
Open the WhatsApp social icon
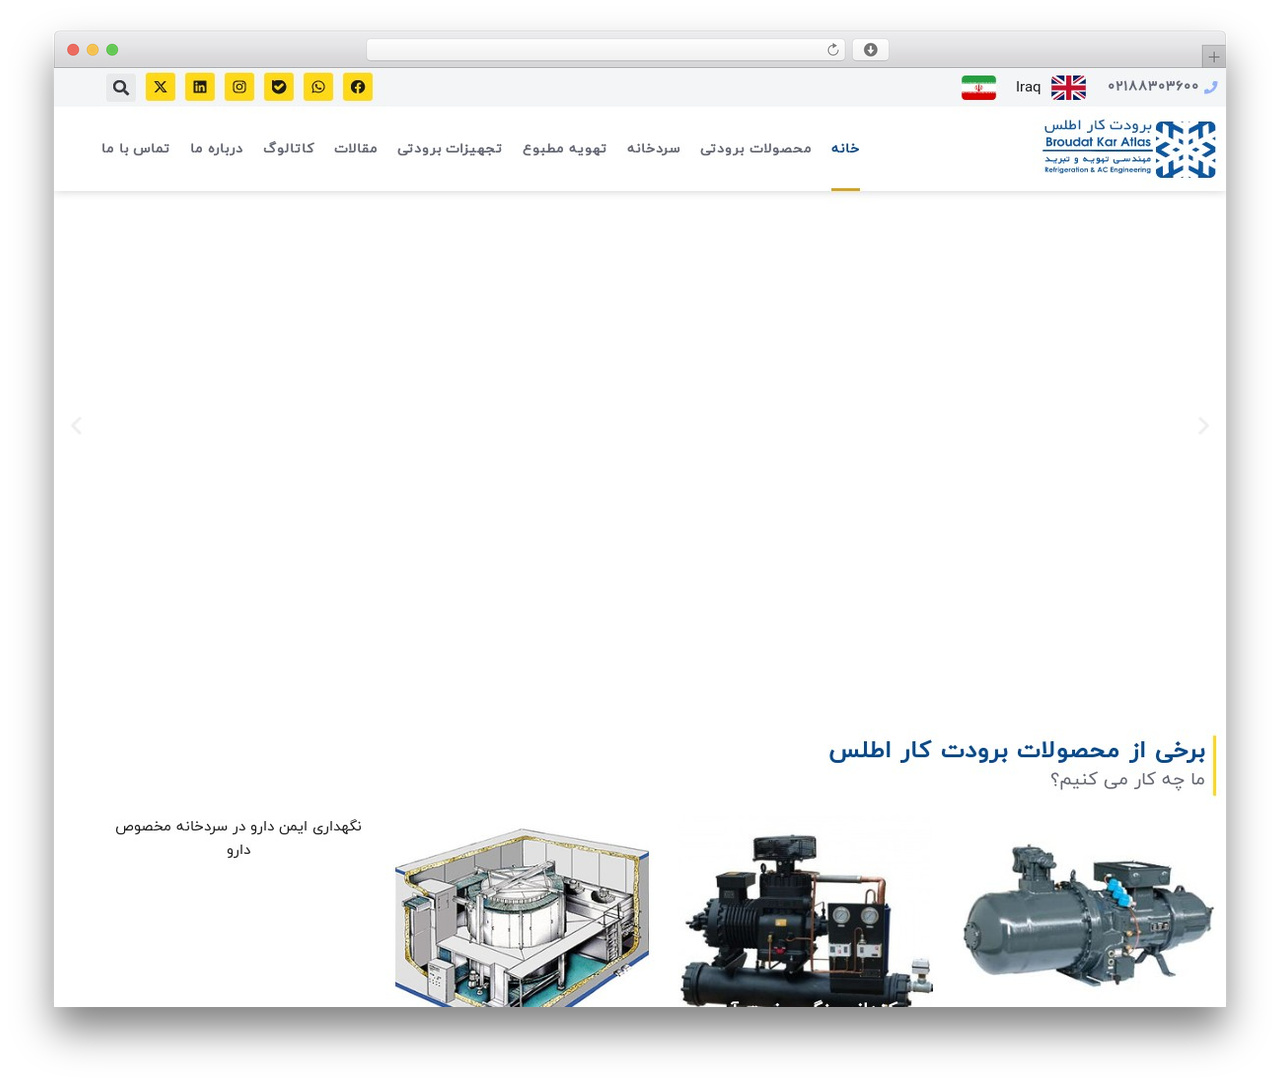click(318, 87)
